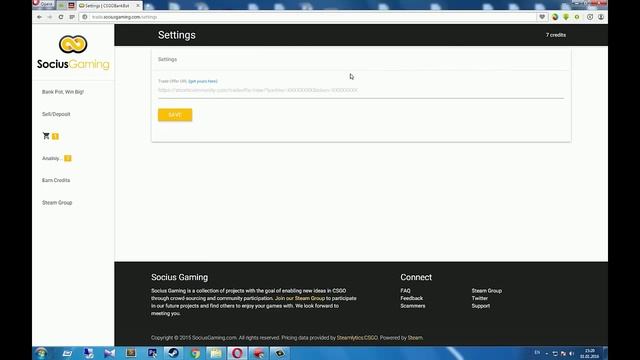The width and height of the screenshot is (640, 360).
Task: Click the round multicolor extension icon
Action: coord(555,17)
